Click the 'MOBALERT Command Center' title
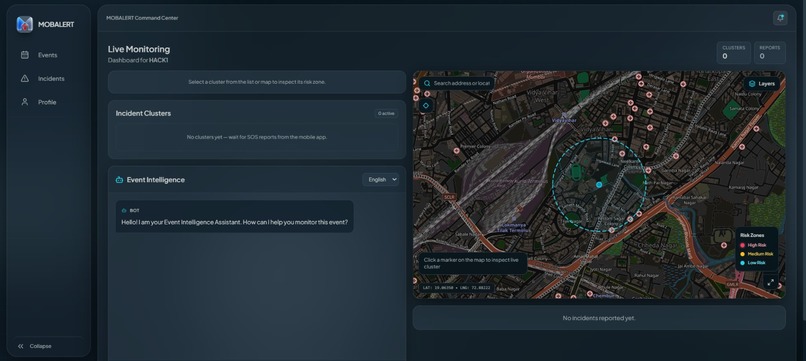 [142, 18]
